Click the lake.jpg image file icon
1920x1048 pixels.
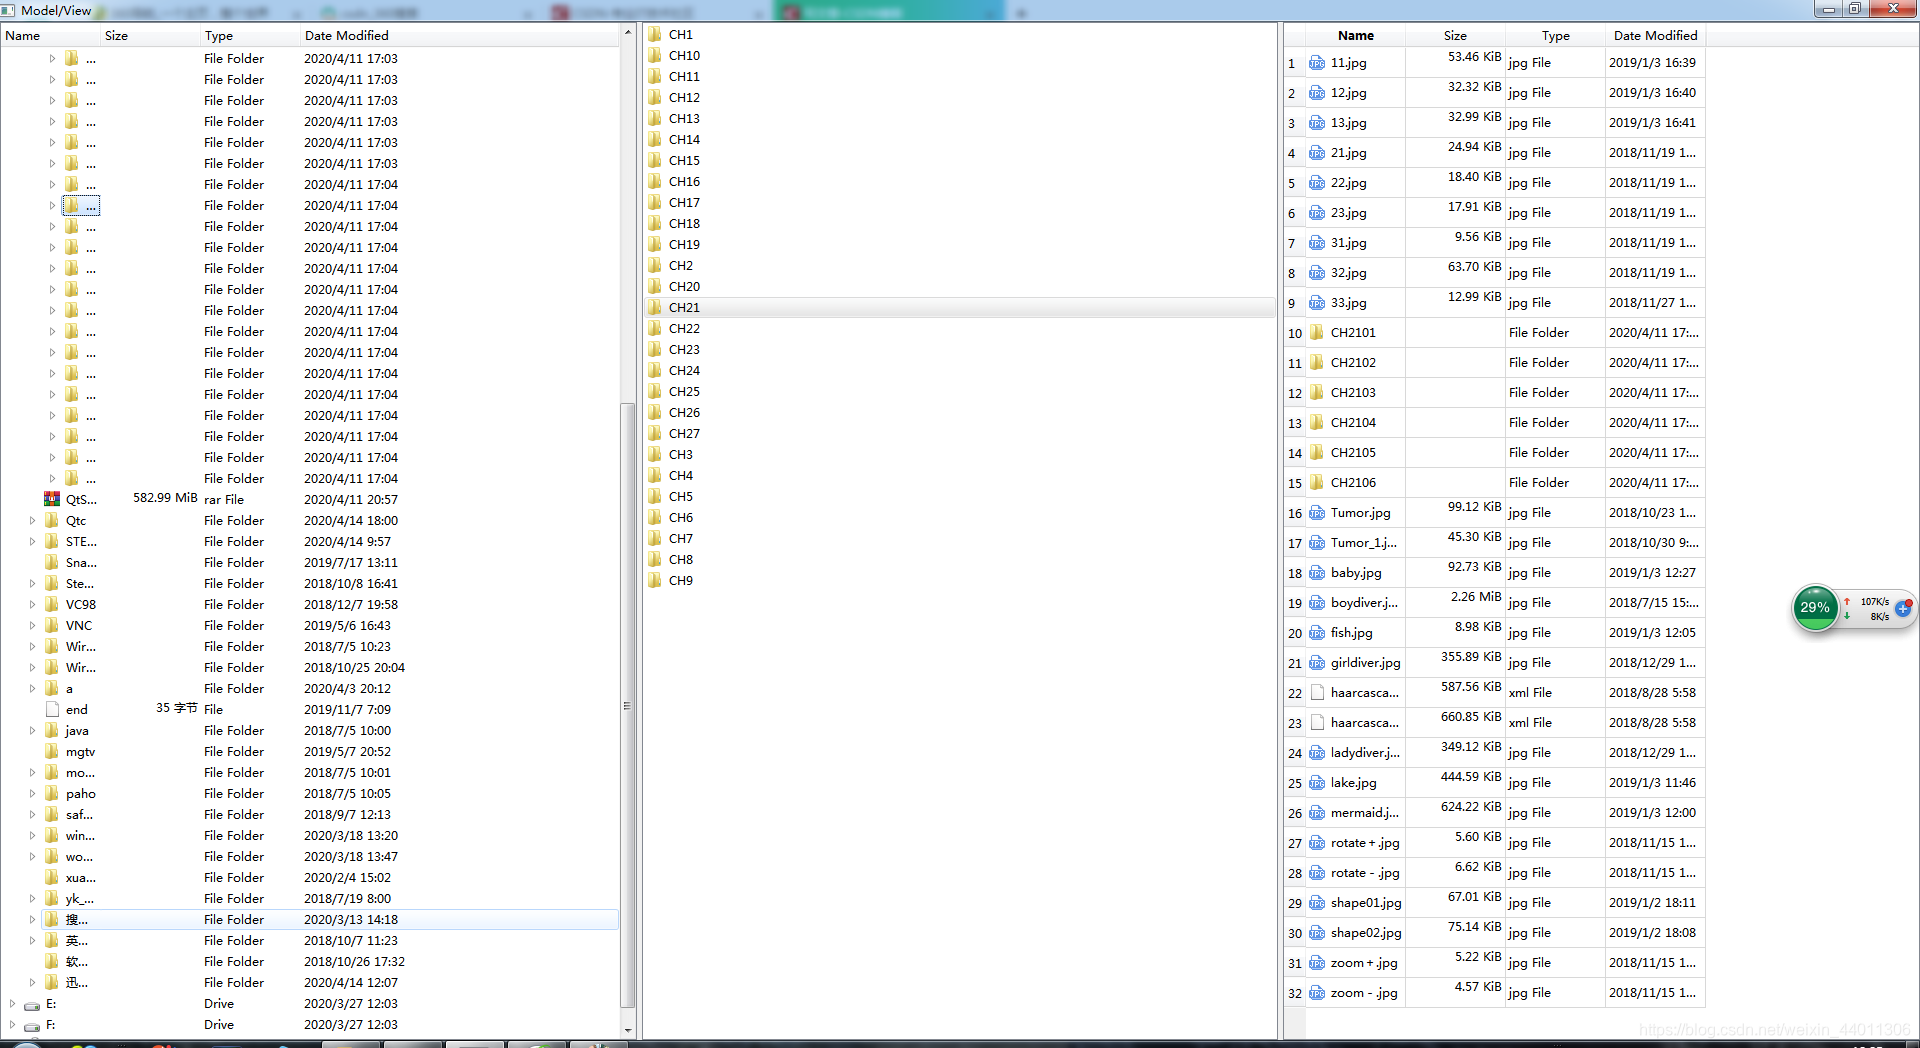point(1317,782)
